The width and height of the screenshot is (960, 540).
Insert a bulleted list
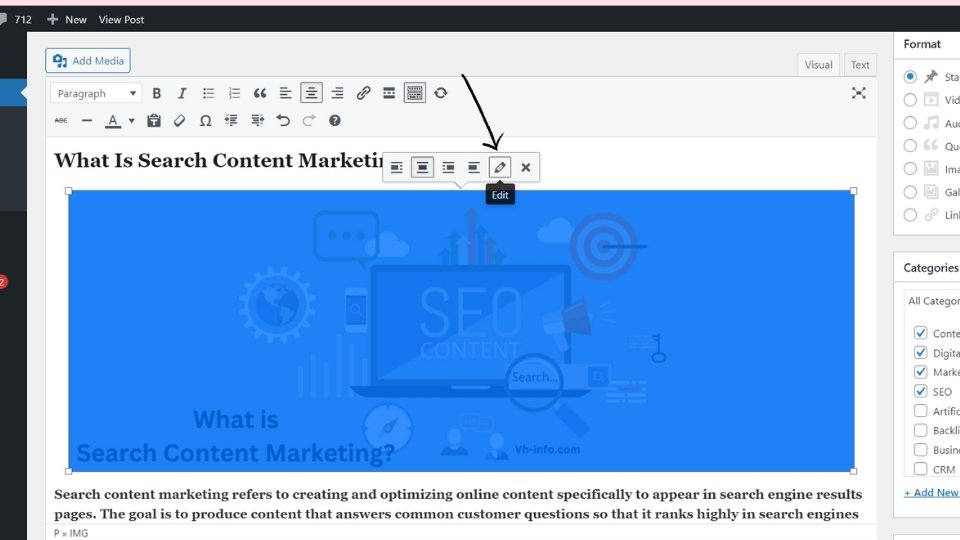(x=208, y=93)
